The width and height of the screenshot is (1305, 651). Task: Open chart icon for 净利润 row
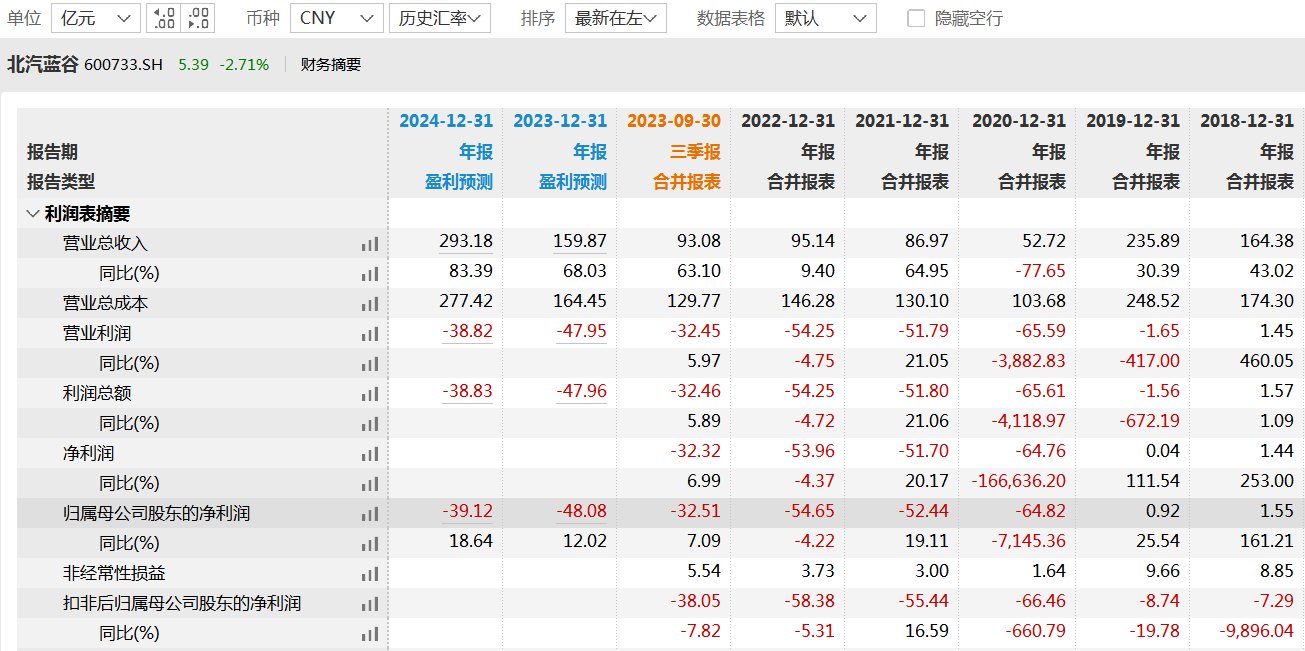370,453
